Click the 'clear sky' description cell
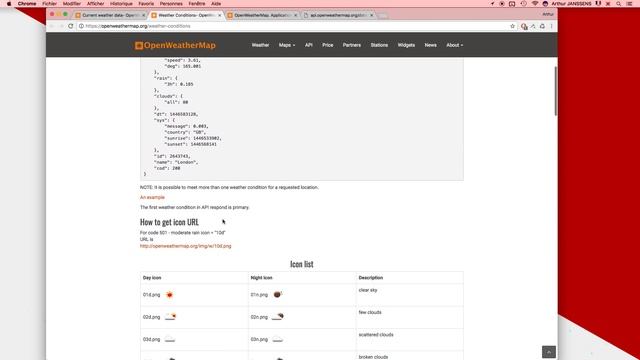 point(409,295)
